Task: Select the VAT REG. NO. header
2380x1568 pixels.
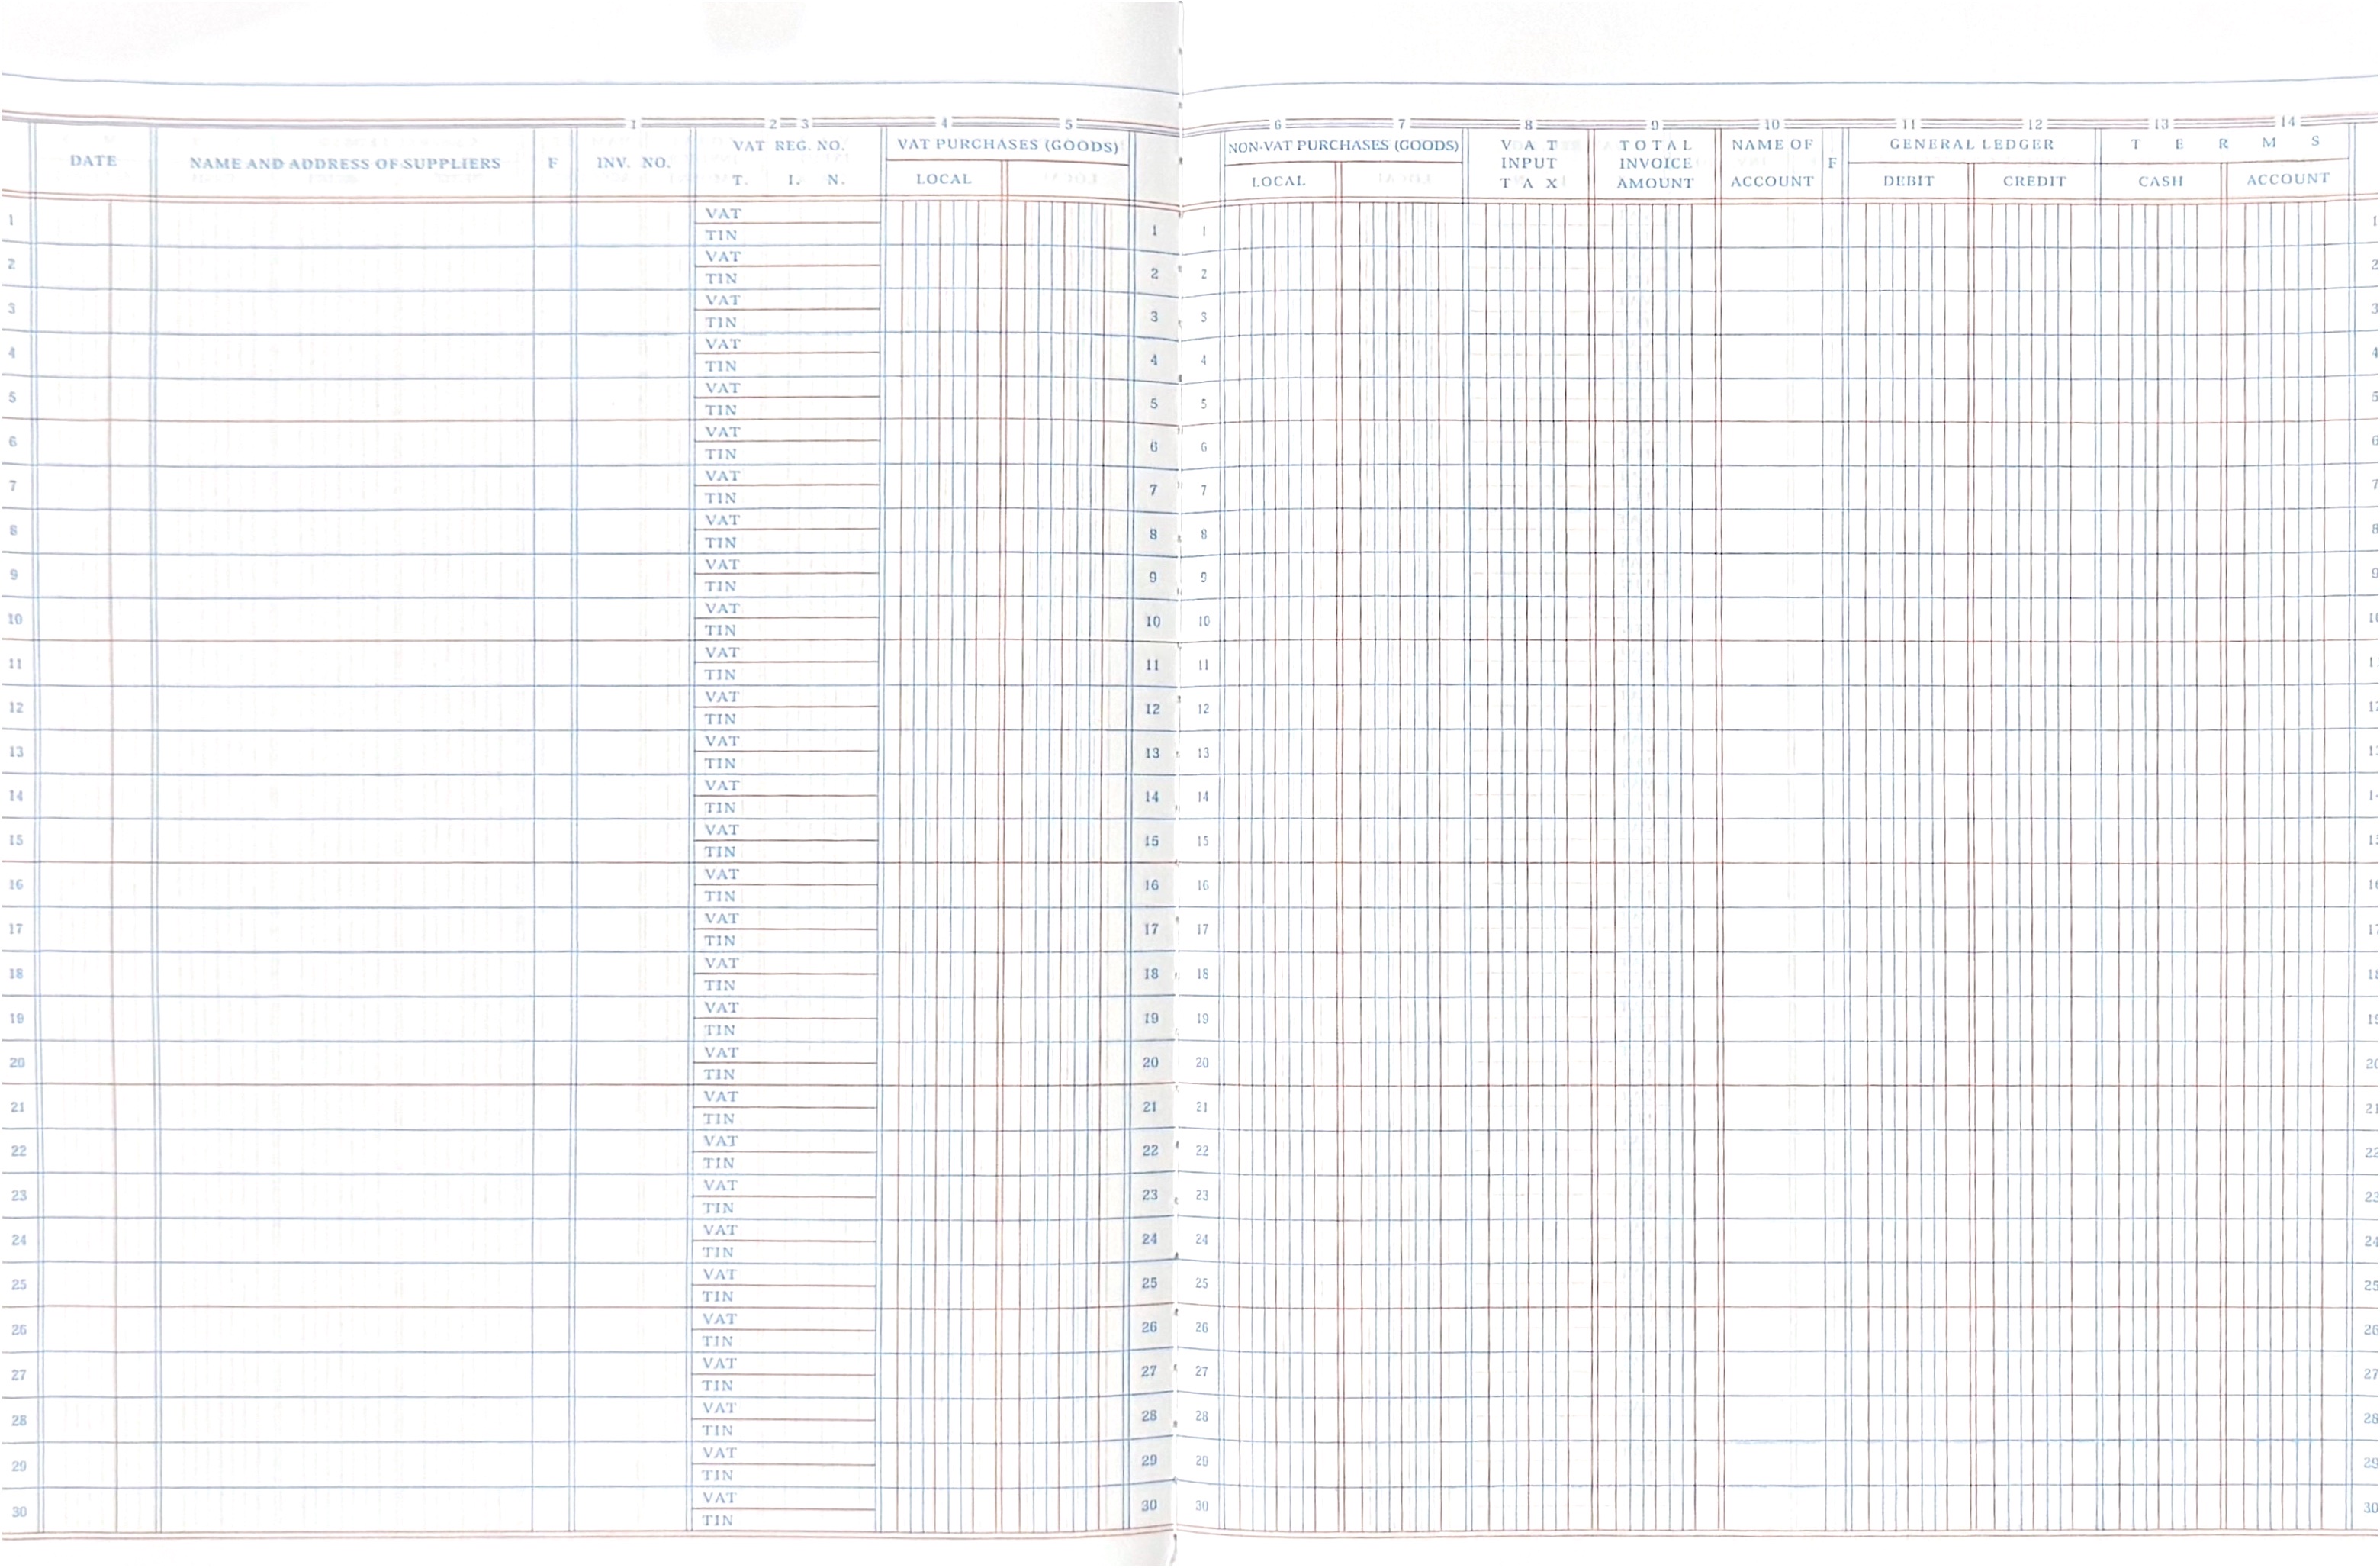Action: (788, 146)
